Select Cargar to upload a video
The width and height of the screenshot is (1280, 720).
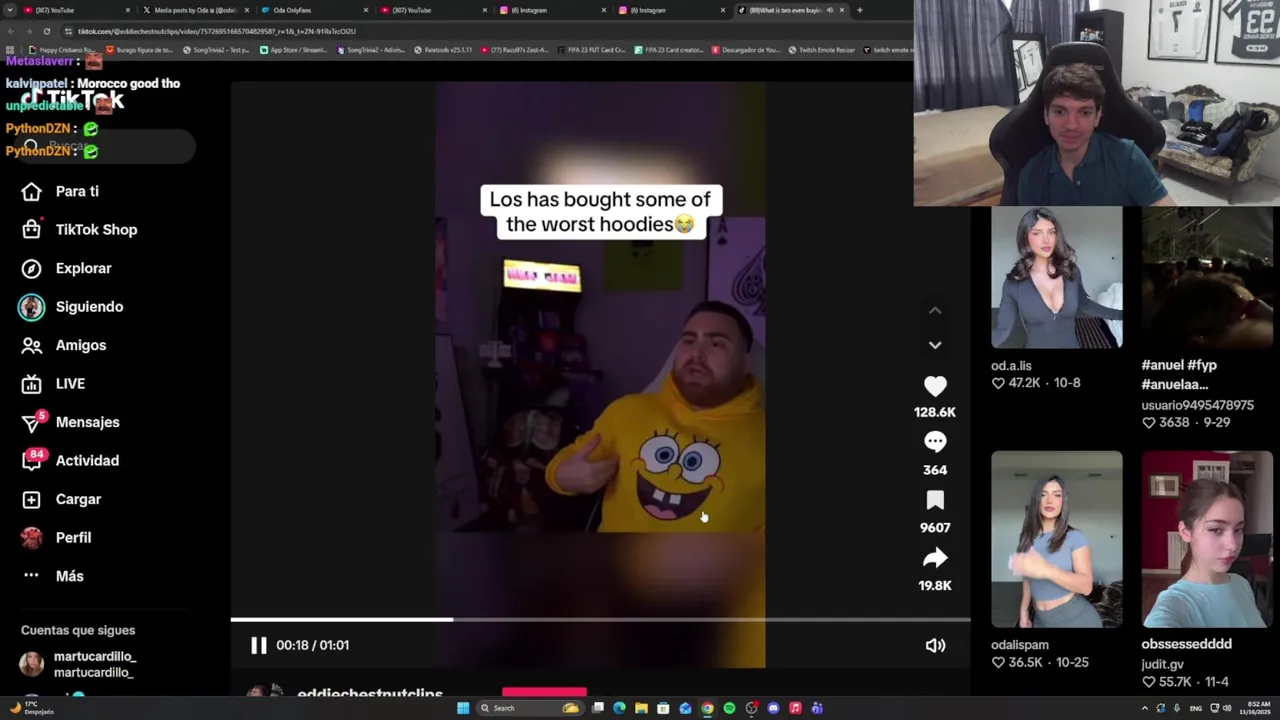61,499
